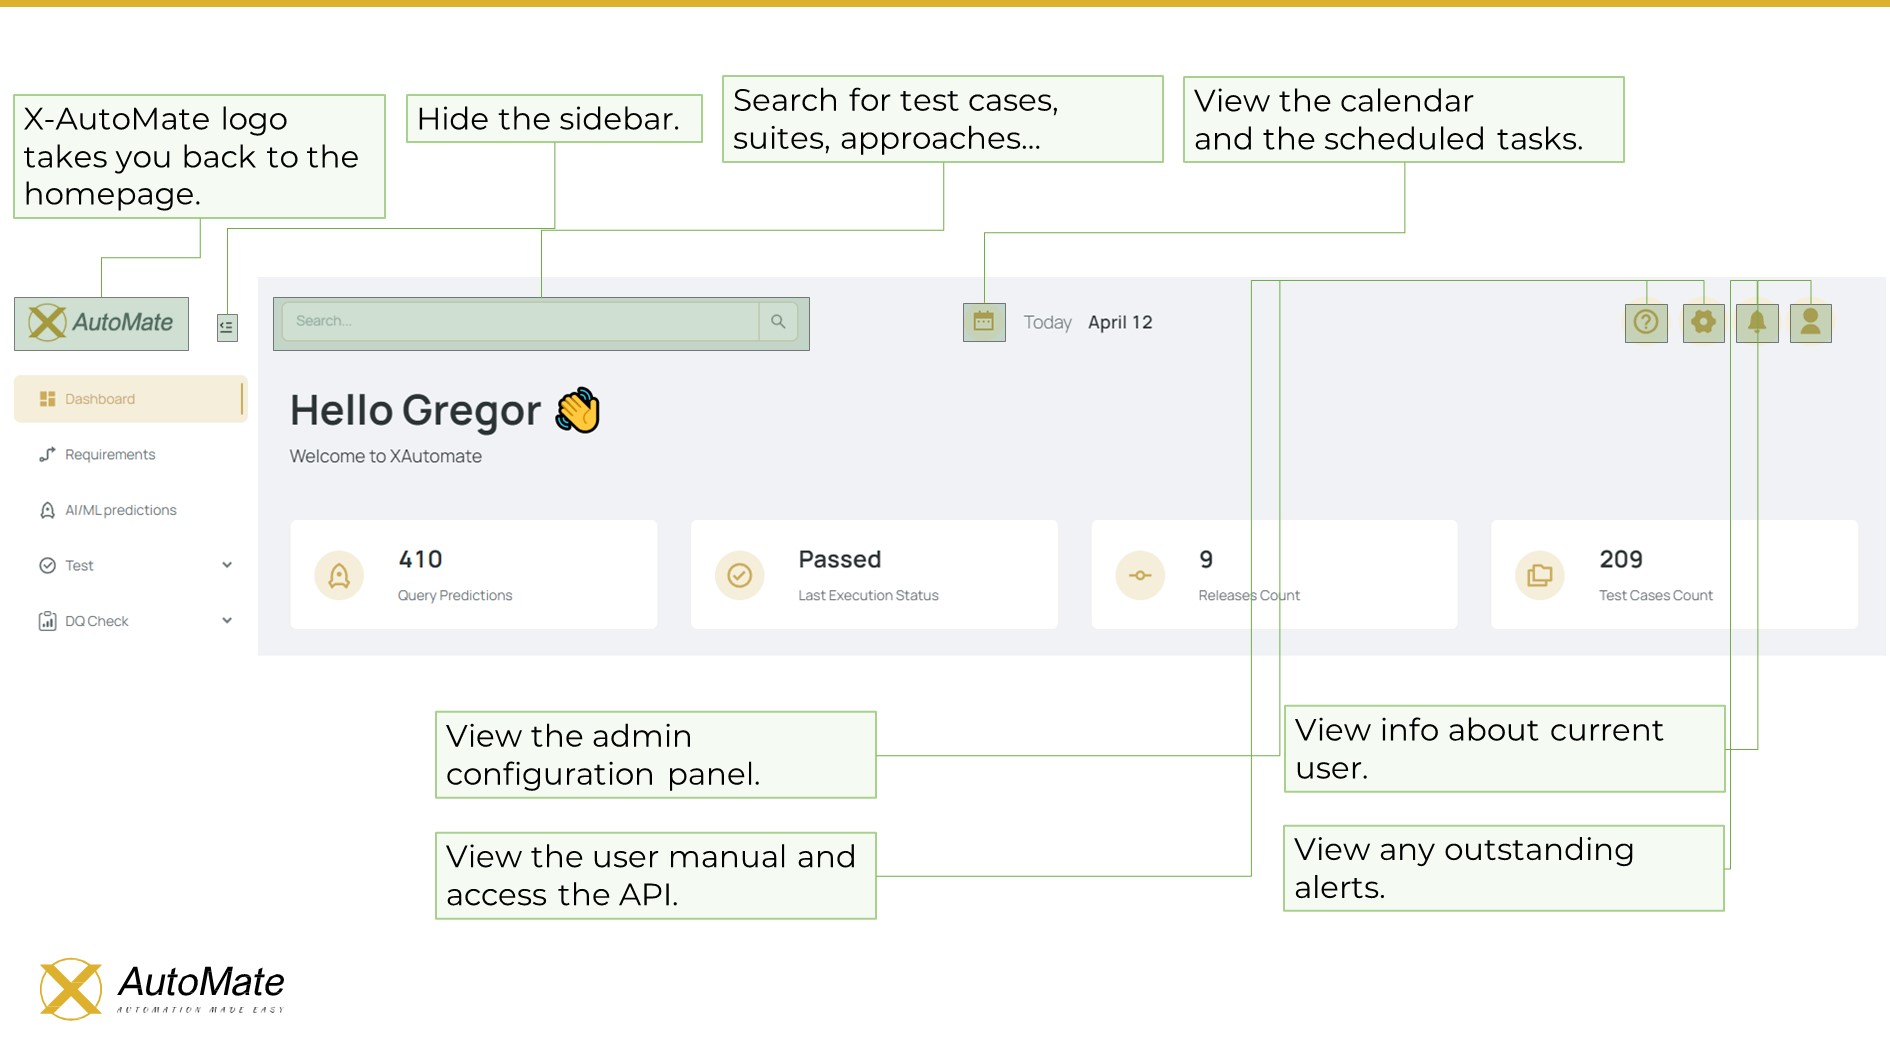Open the 209 Test Cases Count card
Screen dimensions: 1890x1058
[1674, 574]
